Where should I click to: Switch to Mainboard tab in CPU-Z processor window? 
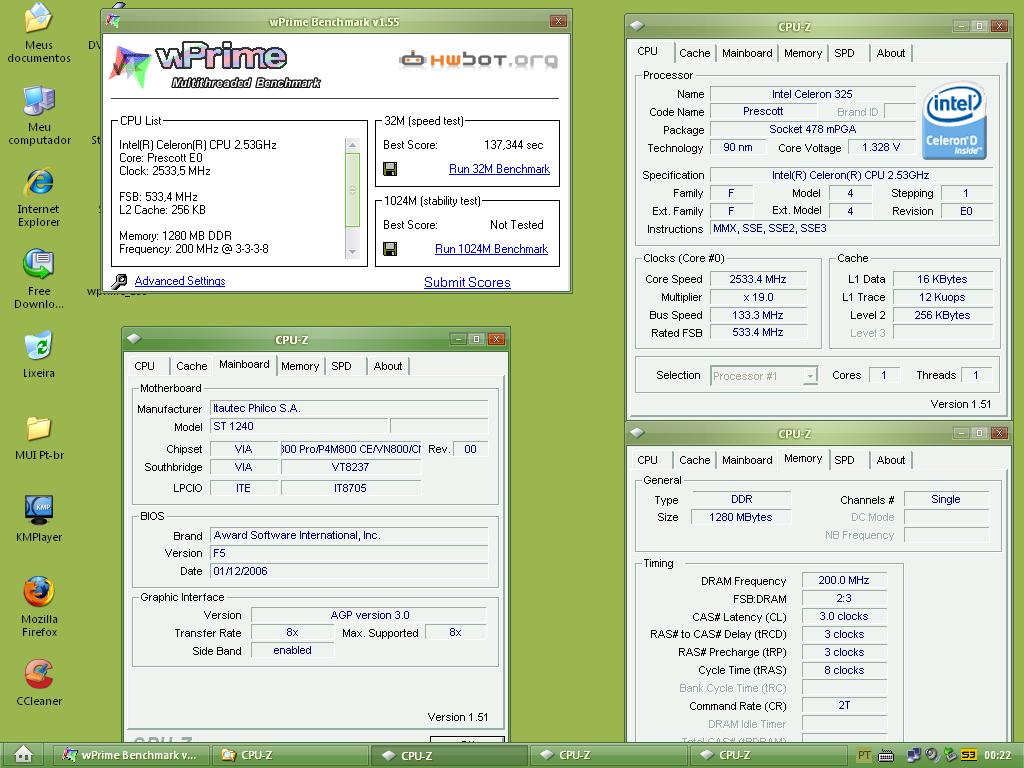(x=747, y=53)
